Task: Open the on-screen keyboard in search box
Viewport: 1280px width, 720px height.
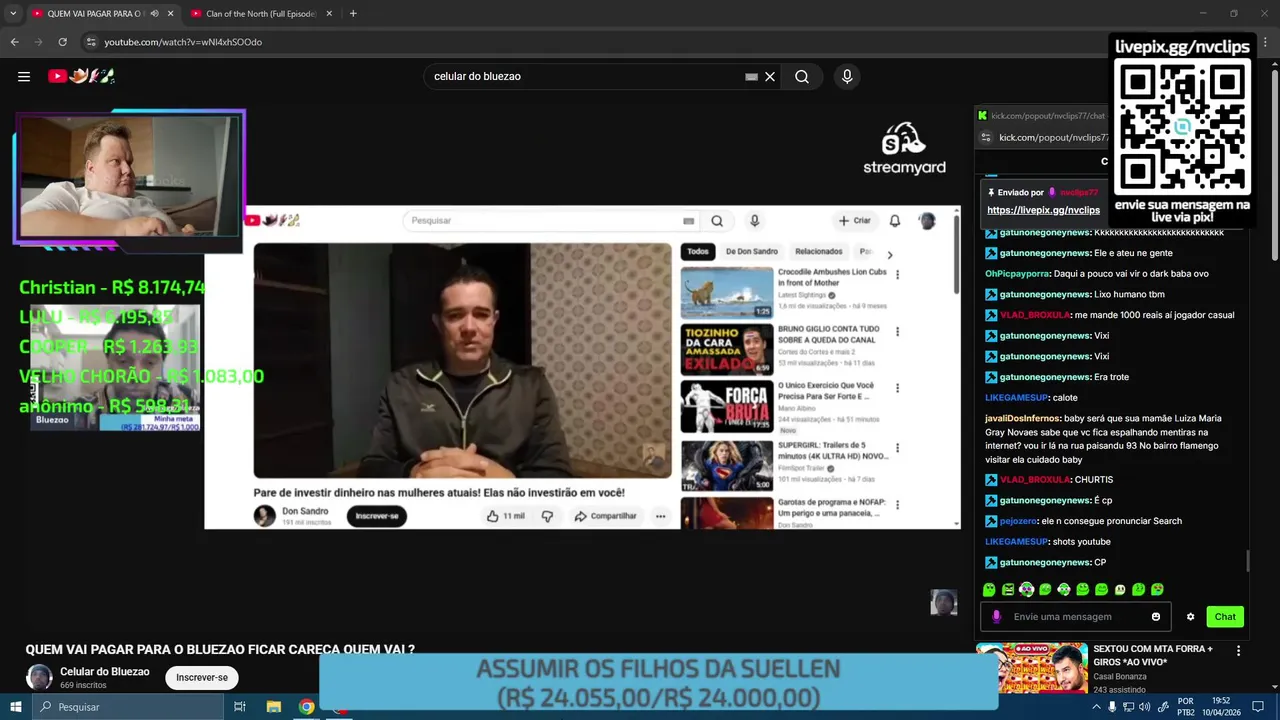Action: [x=751, y=77]
